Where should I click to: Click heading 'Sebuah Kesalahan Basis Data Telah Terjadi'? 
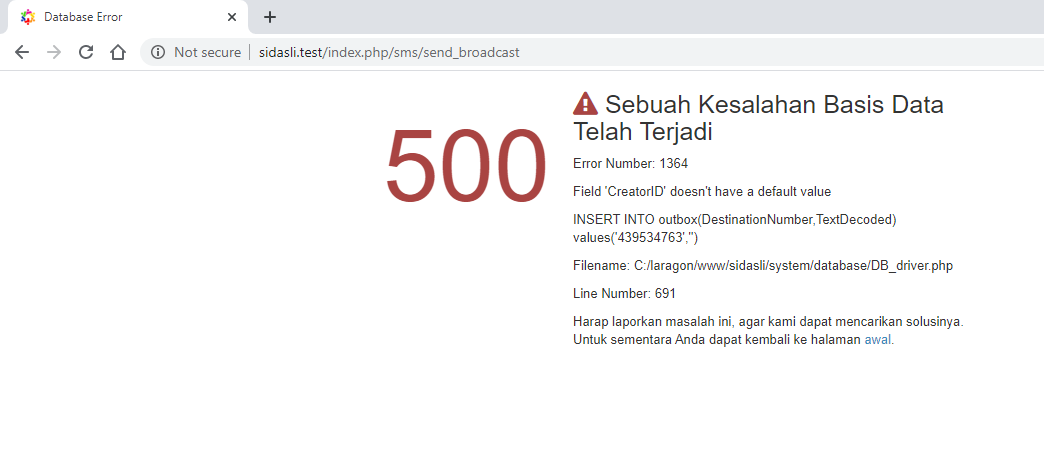(x=758, y=118)
